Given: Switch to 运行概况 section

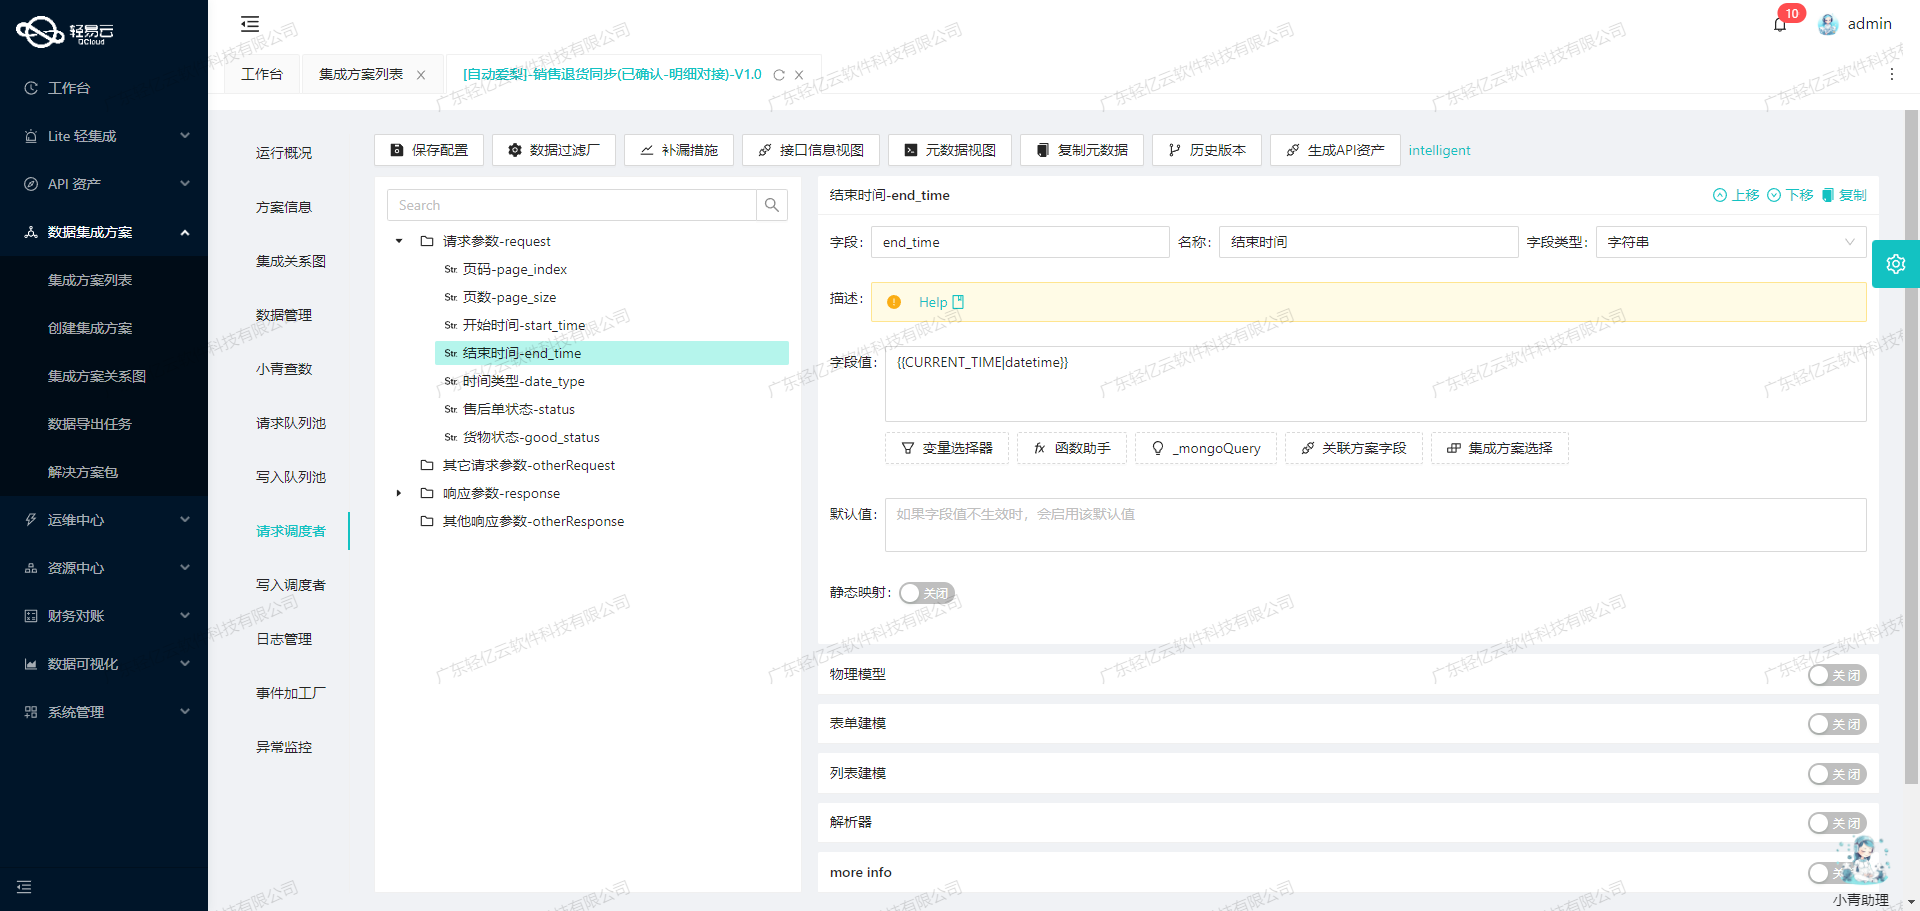Looking at the screenshot, I should click(x=284, y=153).
